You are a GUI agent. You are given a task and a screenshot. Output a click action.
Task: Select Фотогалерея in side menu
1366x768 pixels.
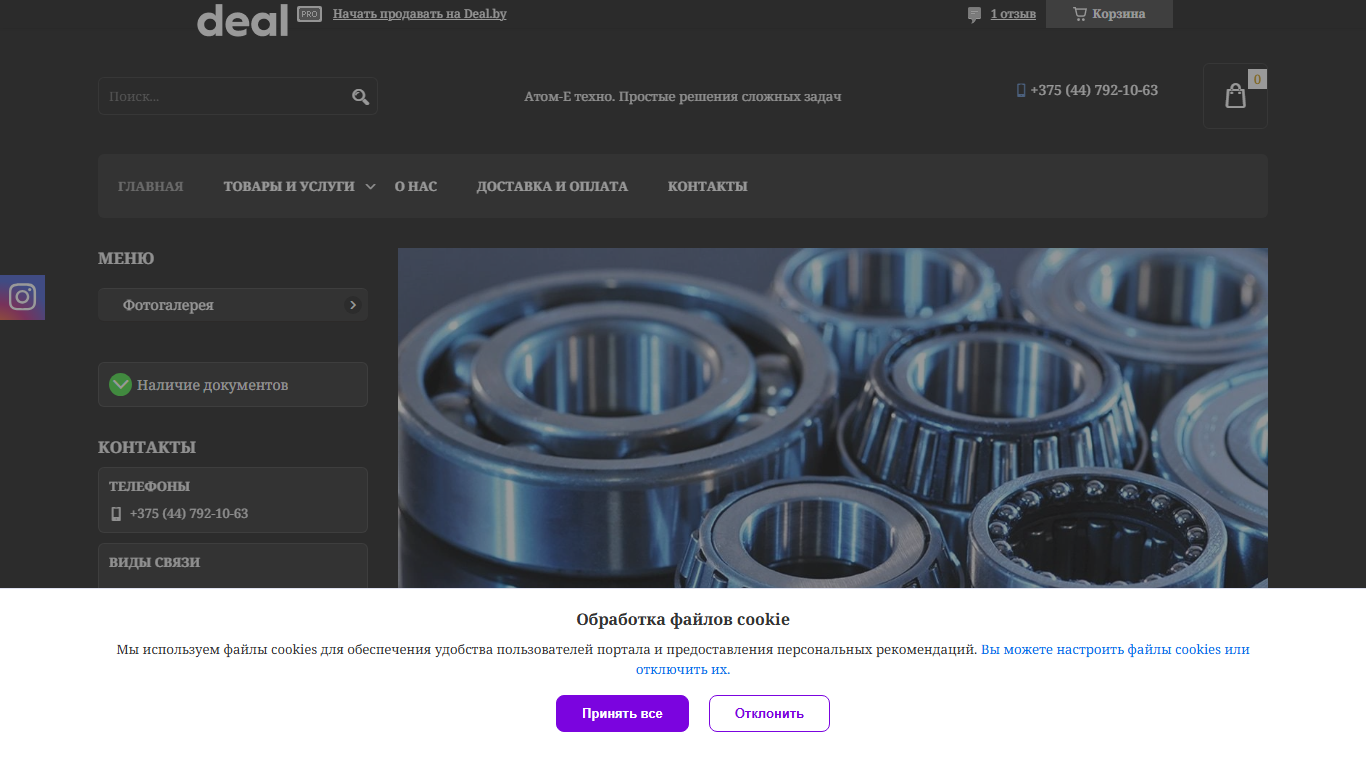tap(233, 305)
